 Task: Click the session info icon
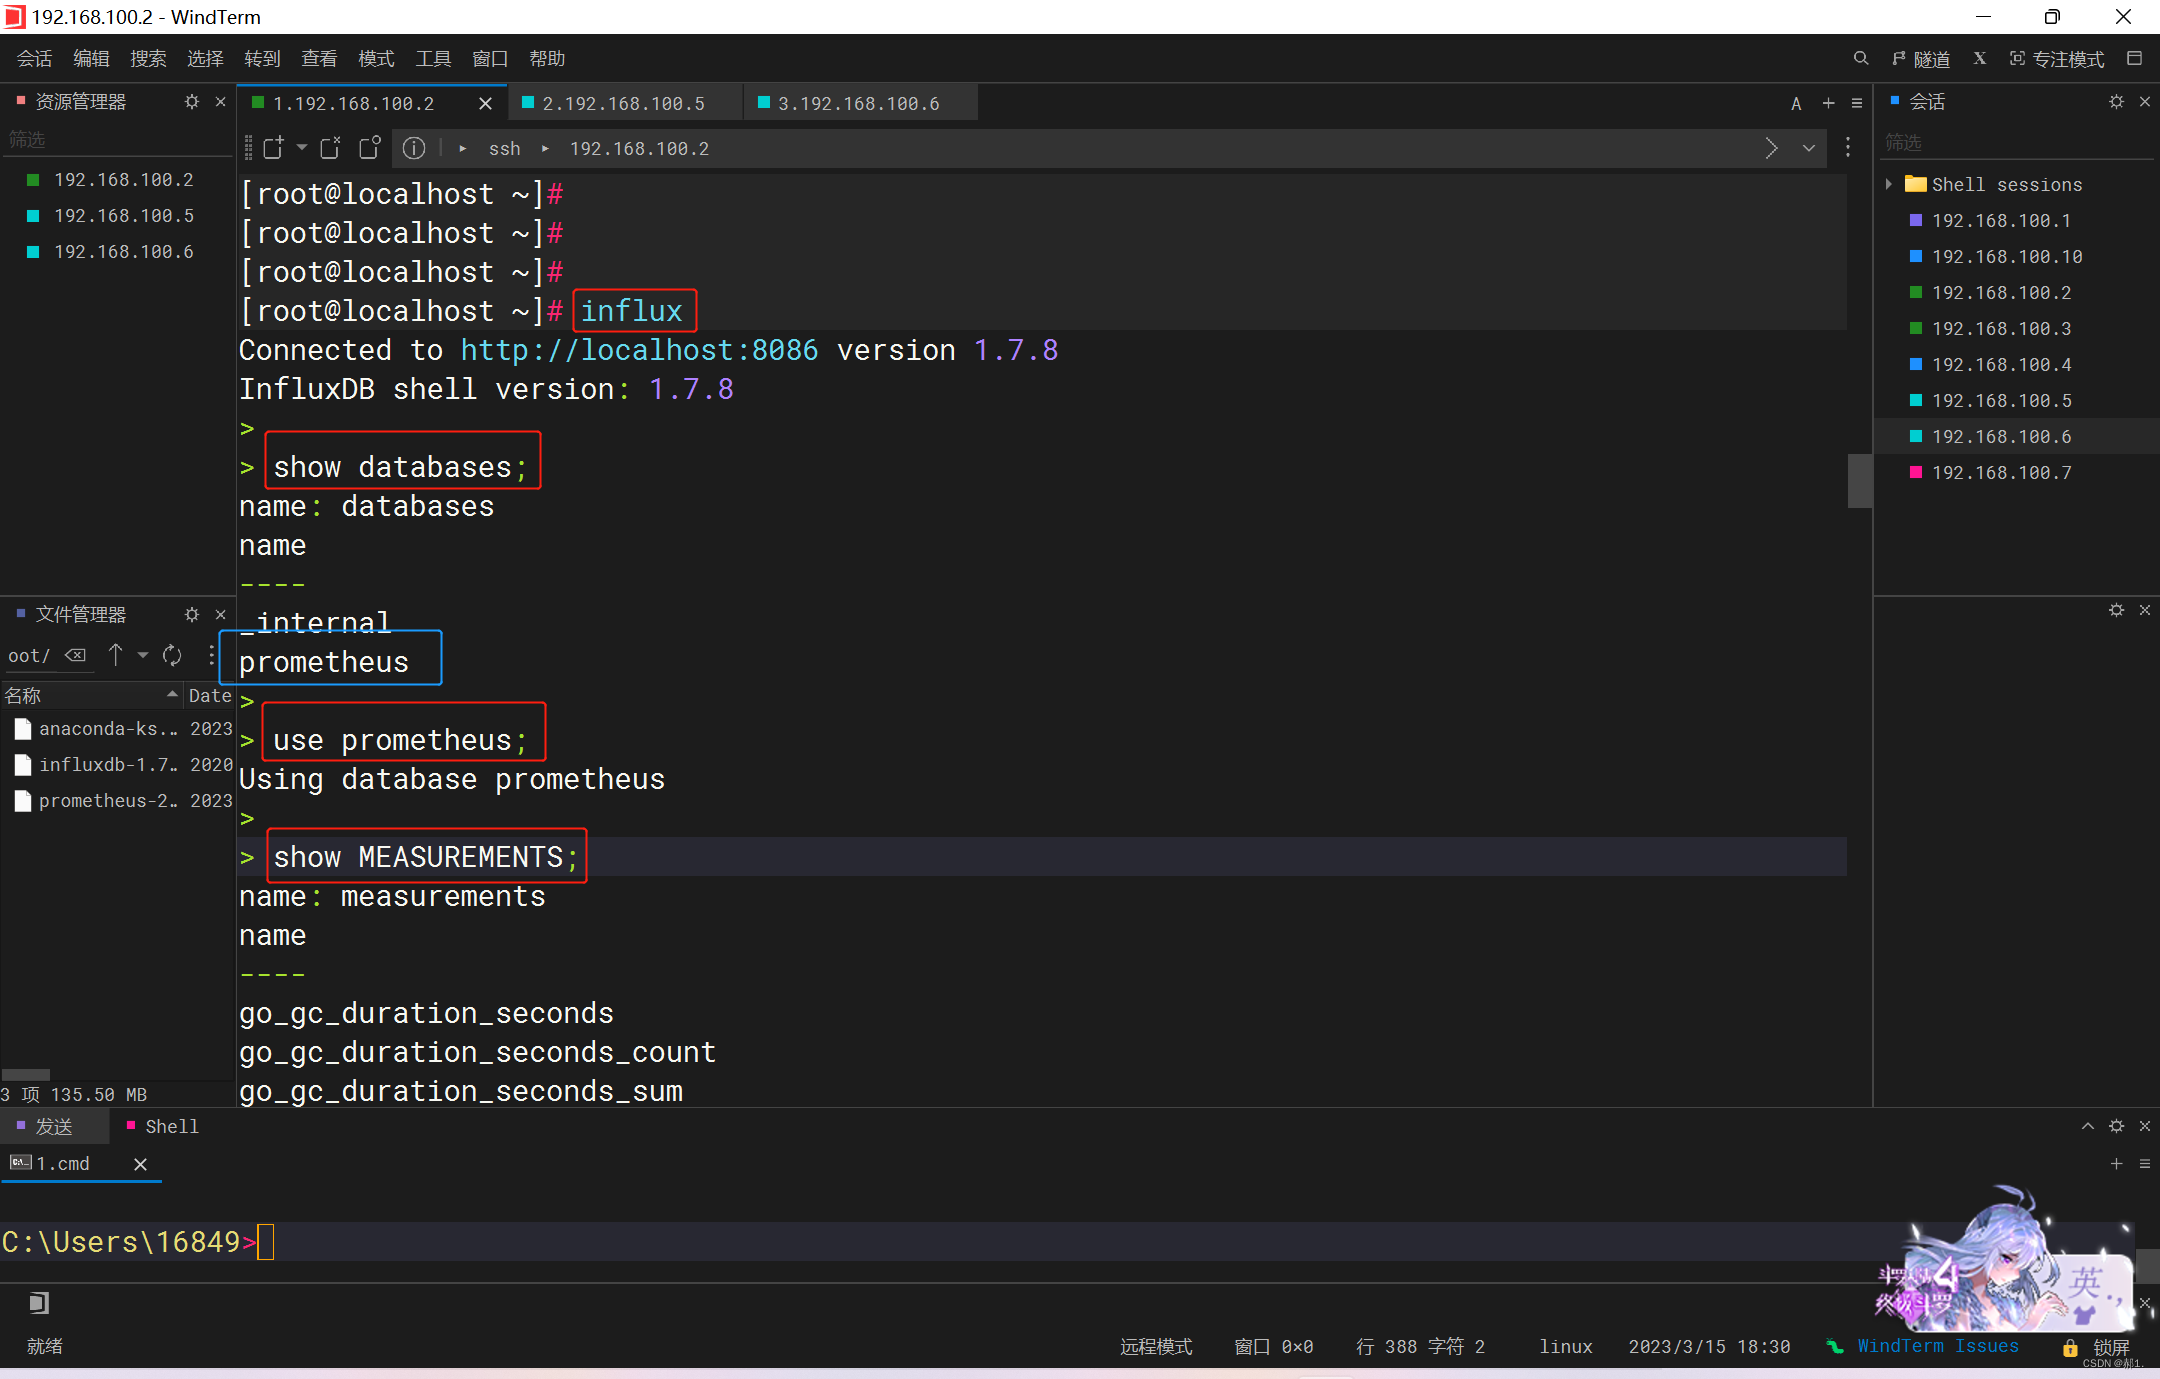click(x=414, y=148)
